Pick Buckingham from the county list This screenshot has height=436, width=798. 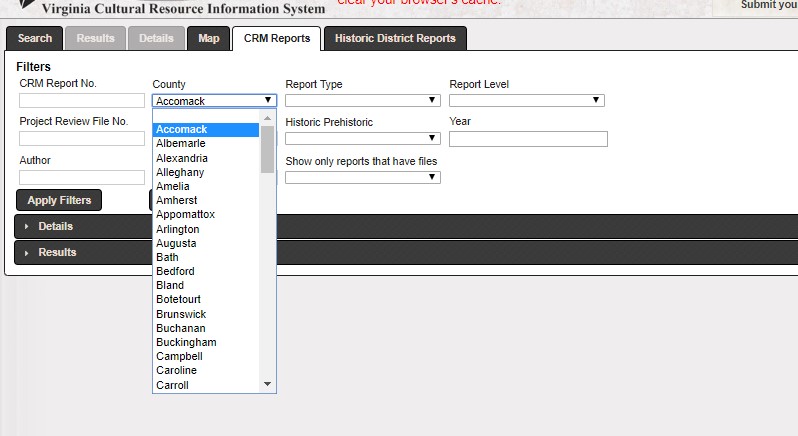(206, 342)
